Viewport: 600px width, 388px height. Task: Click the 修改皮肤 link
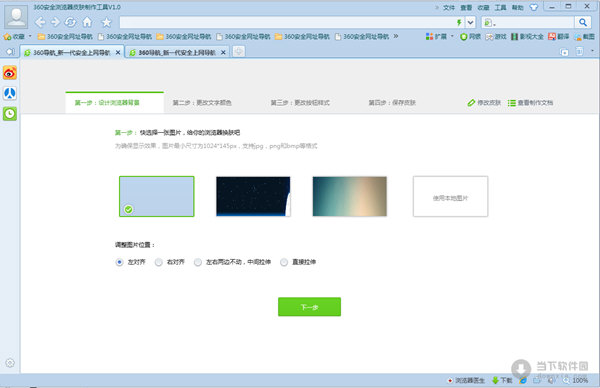[484, 103]
